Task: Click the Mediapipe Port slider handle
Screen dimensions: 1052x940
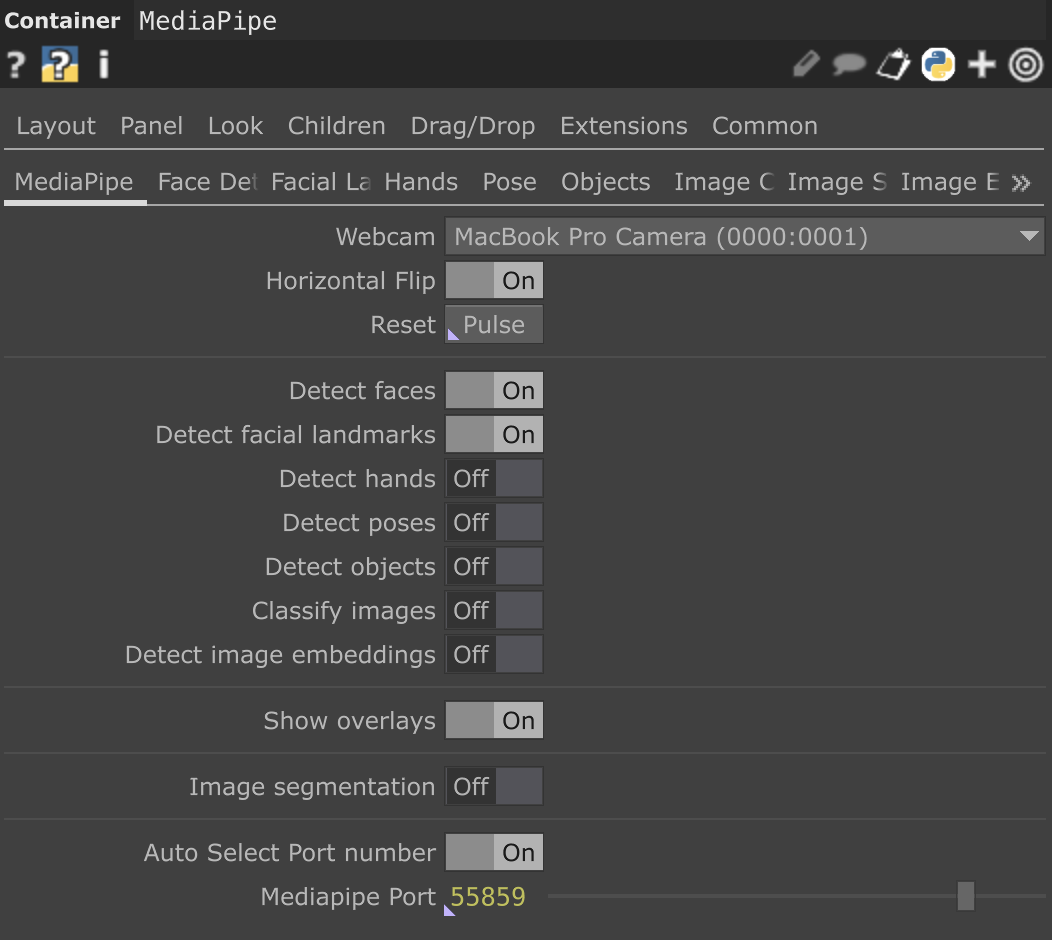Action: coord(965,896)
